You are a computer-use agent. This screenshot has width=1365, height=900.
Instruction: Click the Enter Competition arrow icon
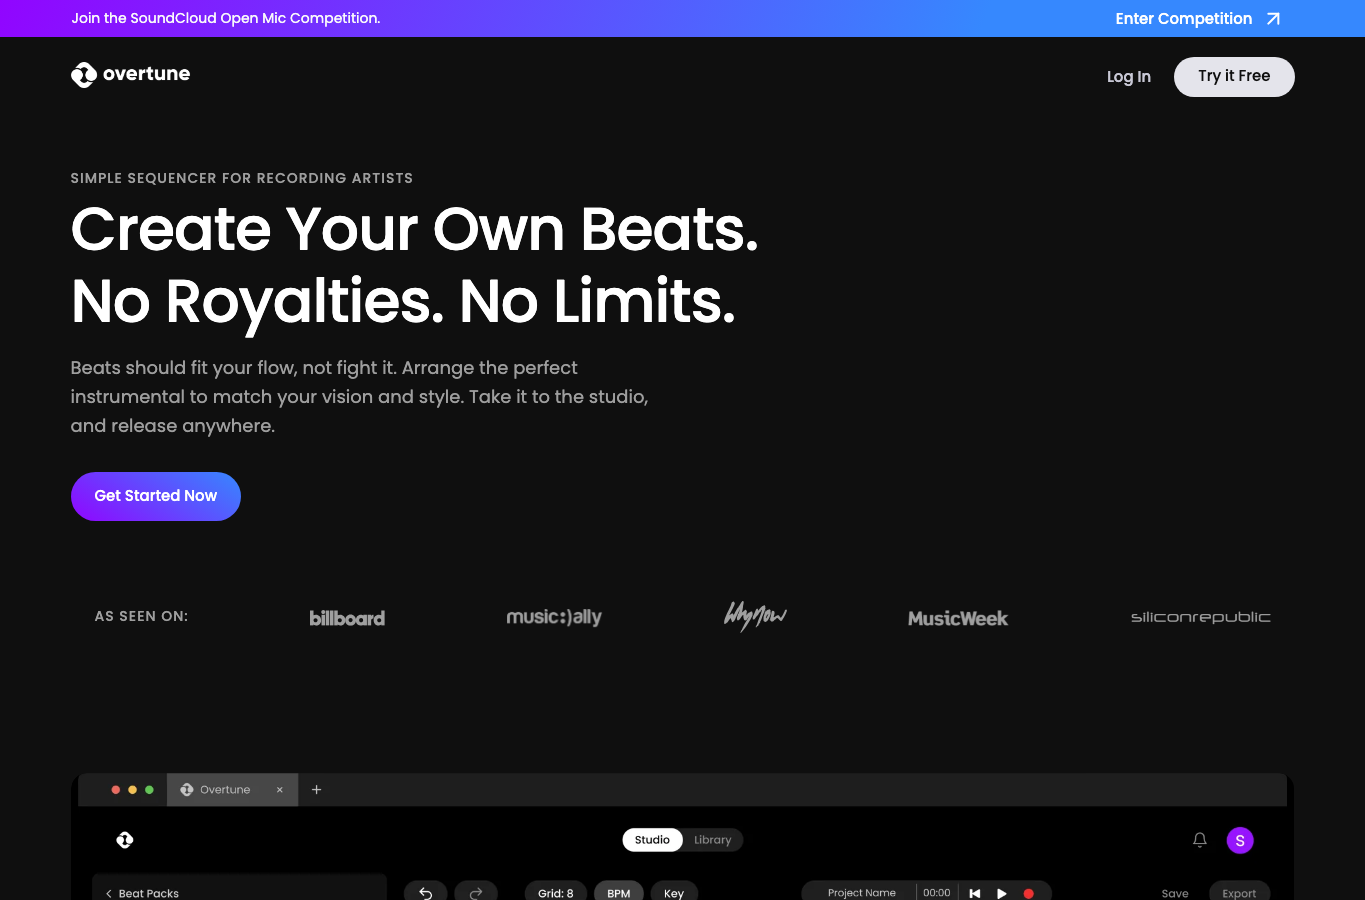[1273, 19]
